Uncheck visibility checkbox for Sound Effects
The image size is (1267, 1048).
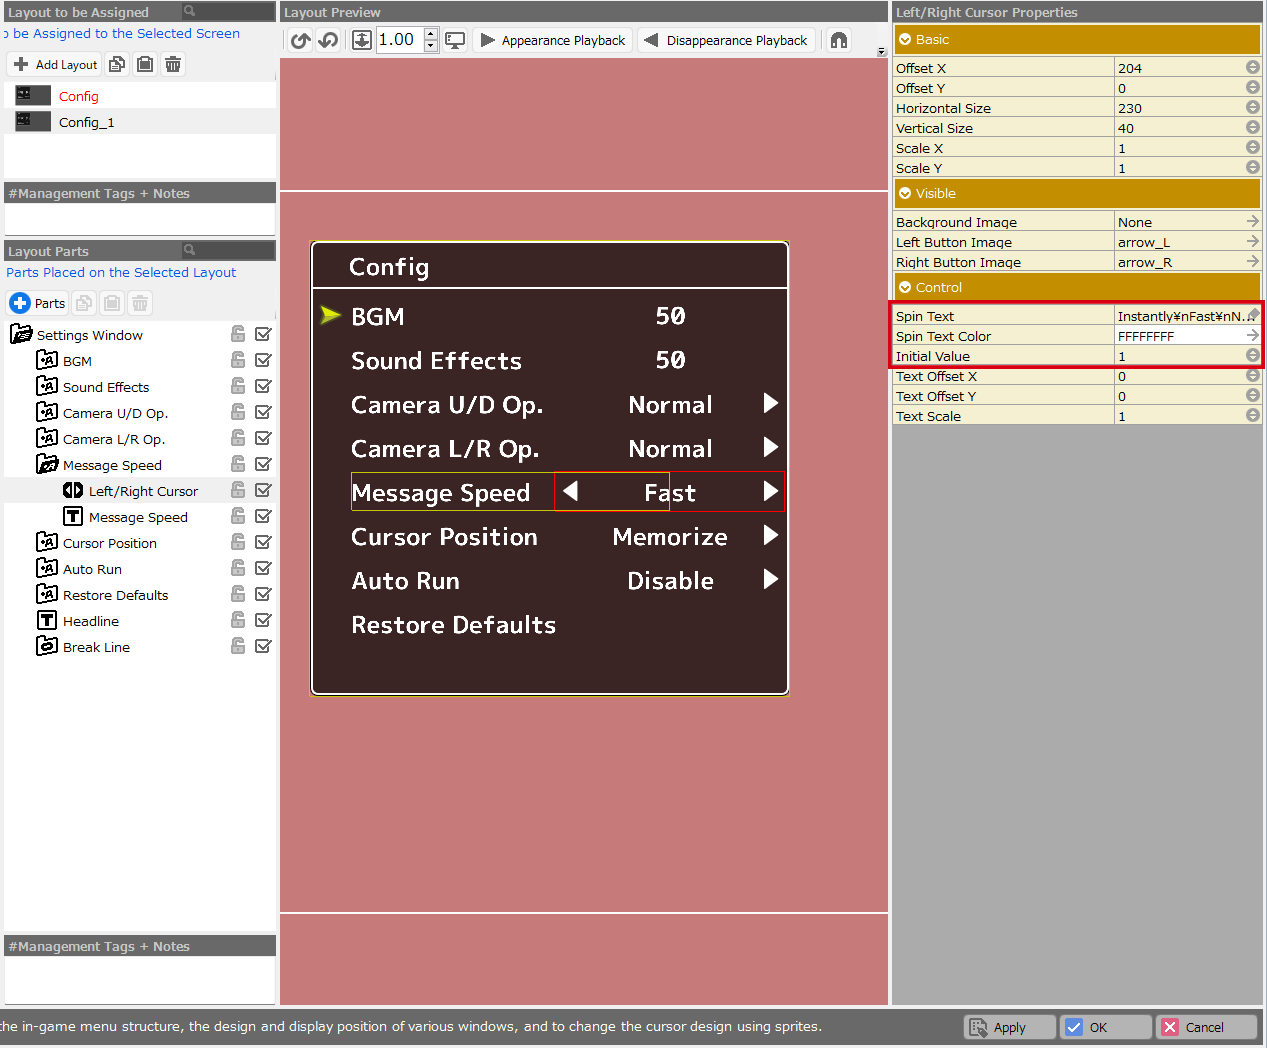[263, 386]
